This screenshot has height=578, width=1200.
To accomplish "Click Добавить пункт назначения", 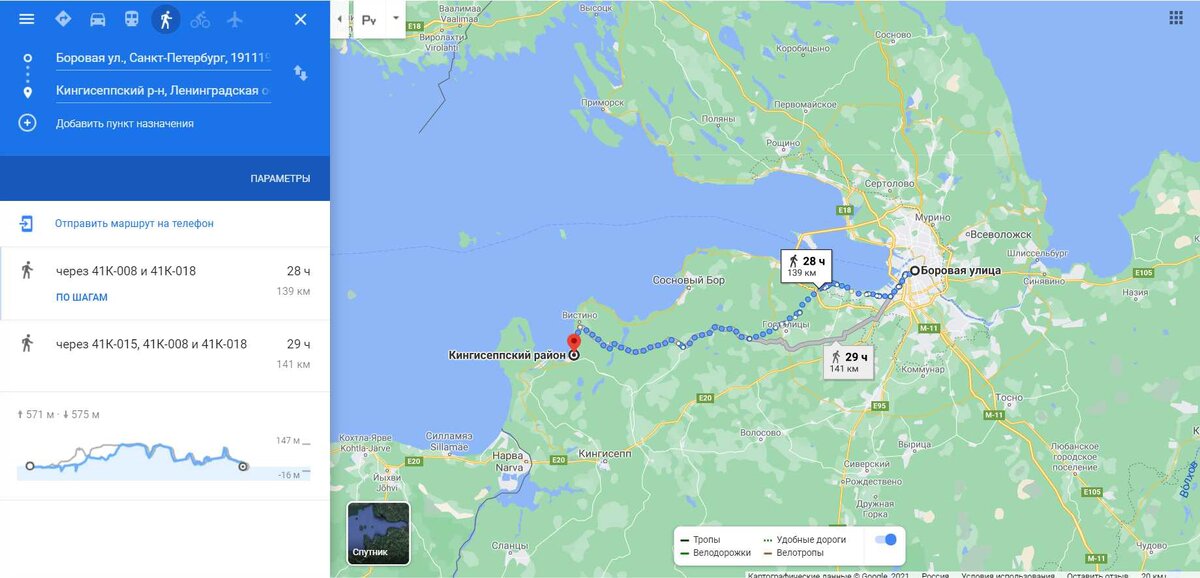I will [x=125, y=124].
